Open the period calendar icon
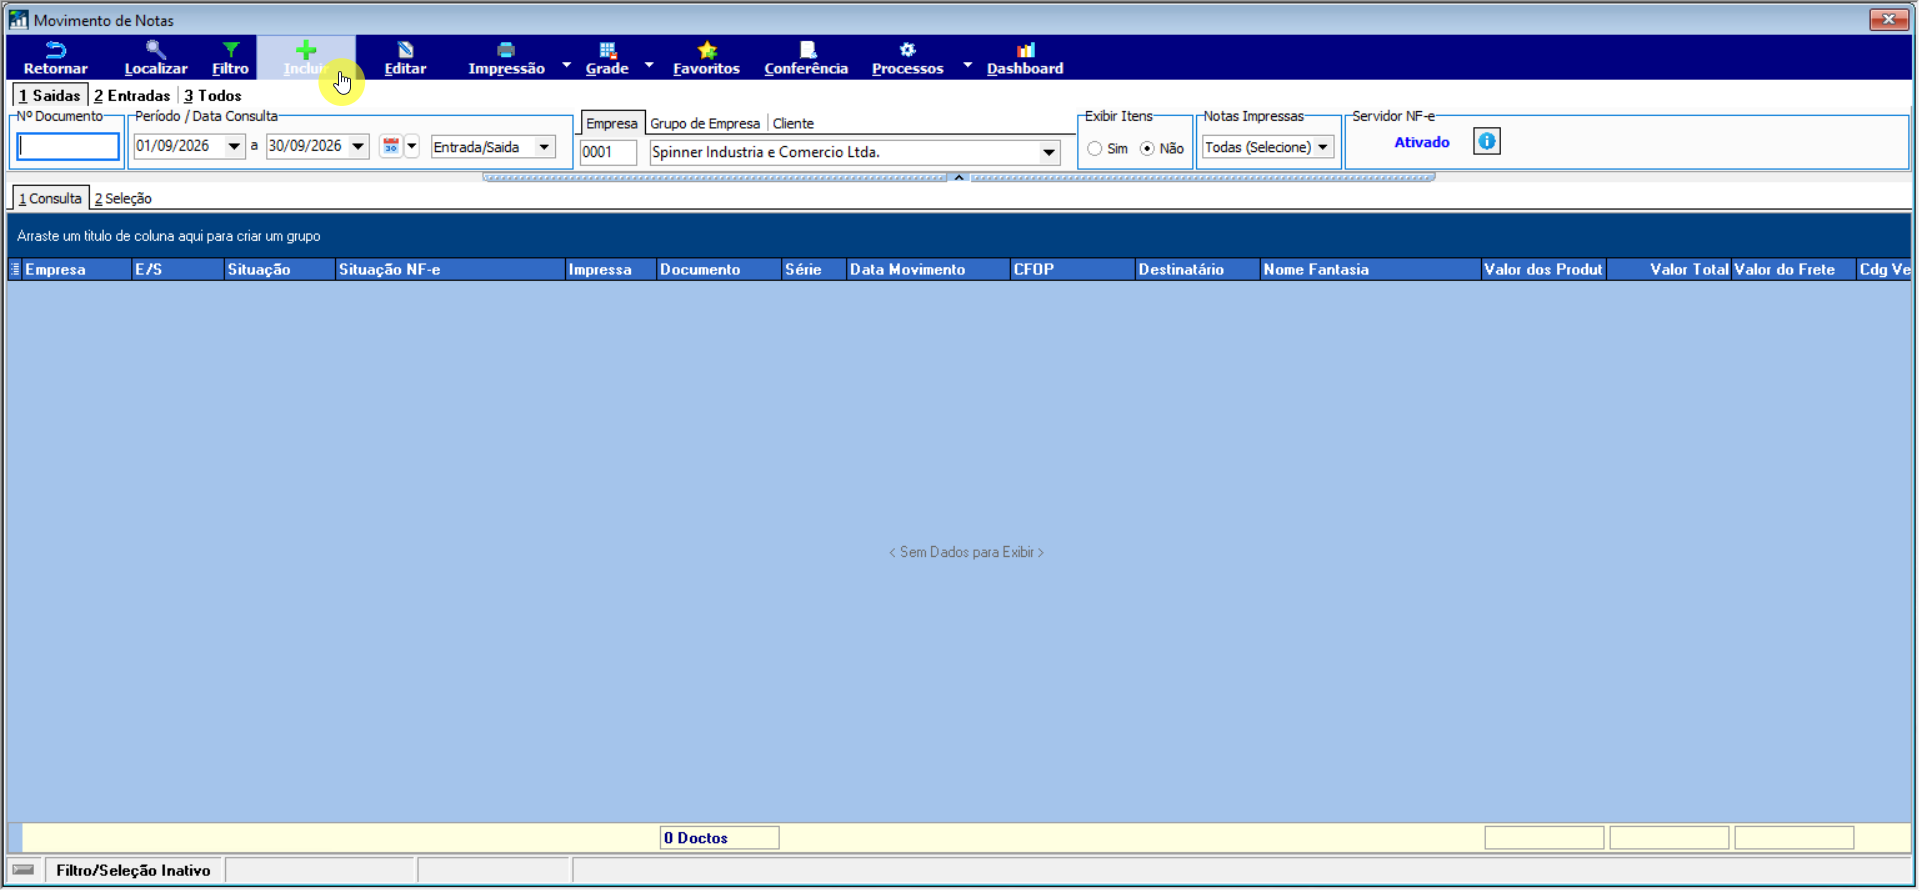This screenshot has width=1920, height=891. 390,146
